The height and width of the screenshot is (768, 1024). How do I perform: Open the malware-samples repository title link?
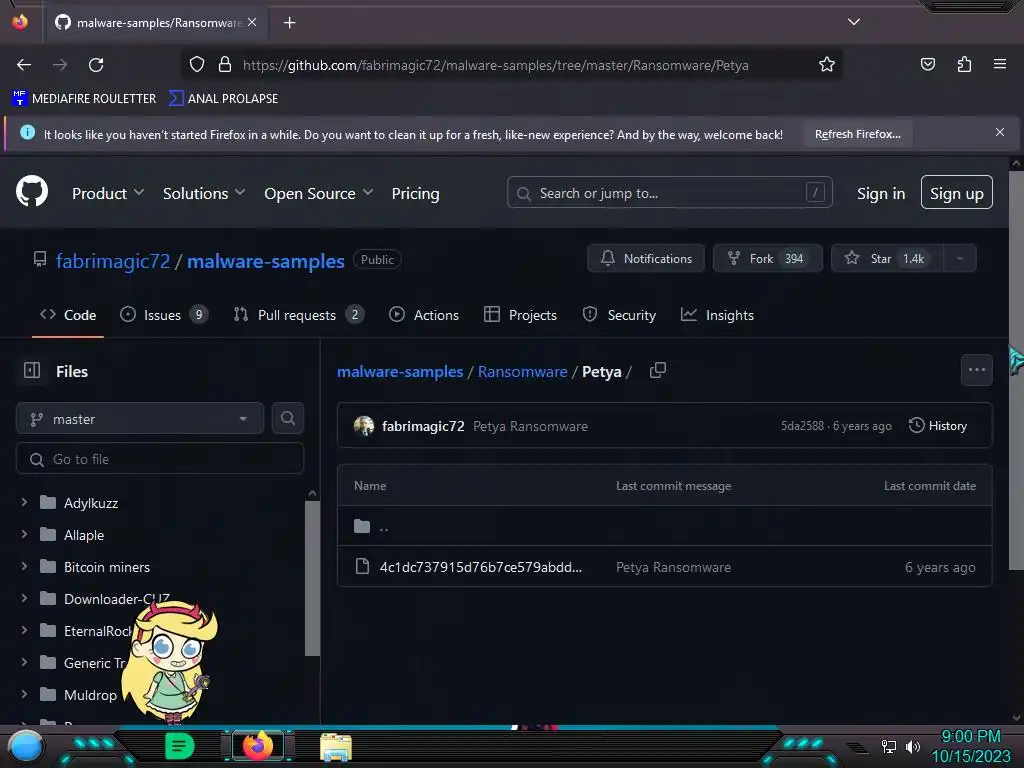point(266,261)
